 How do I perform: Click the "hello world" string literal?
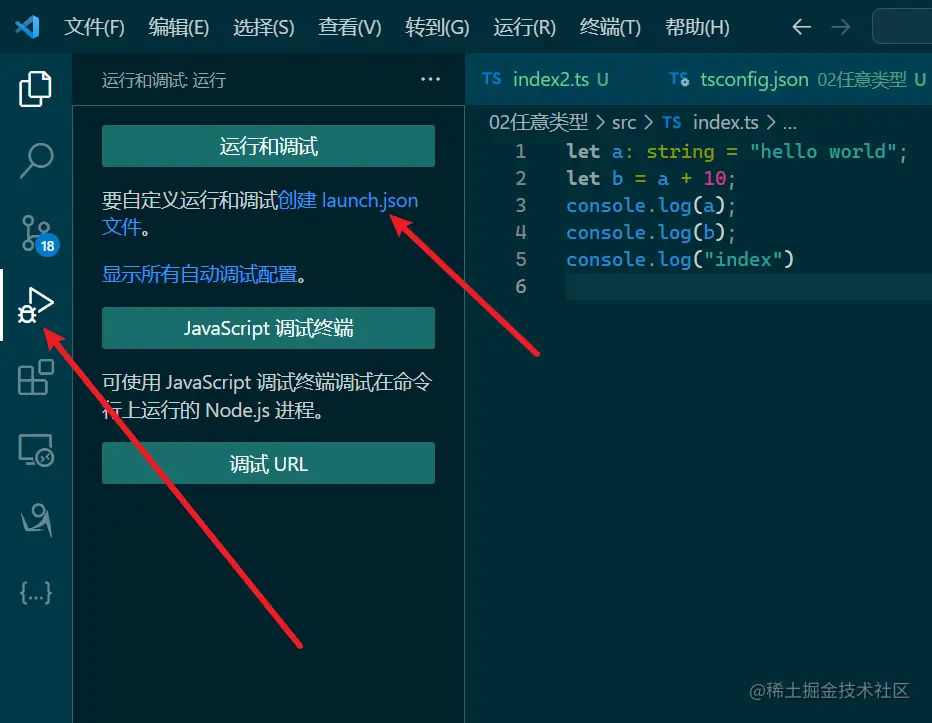[823, 151]
